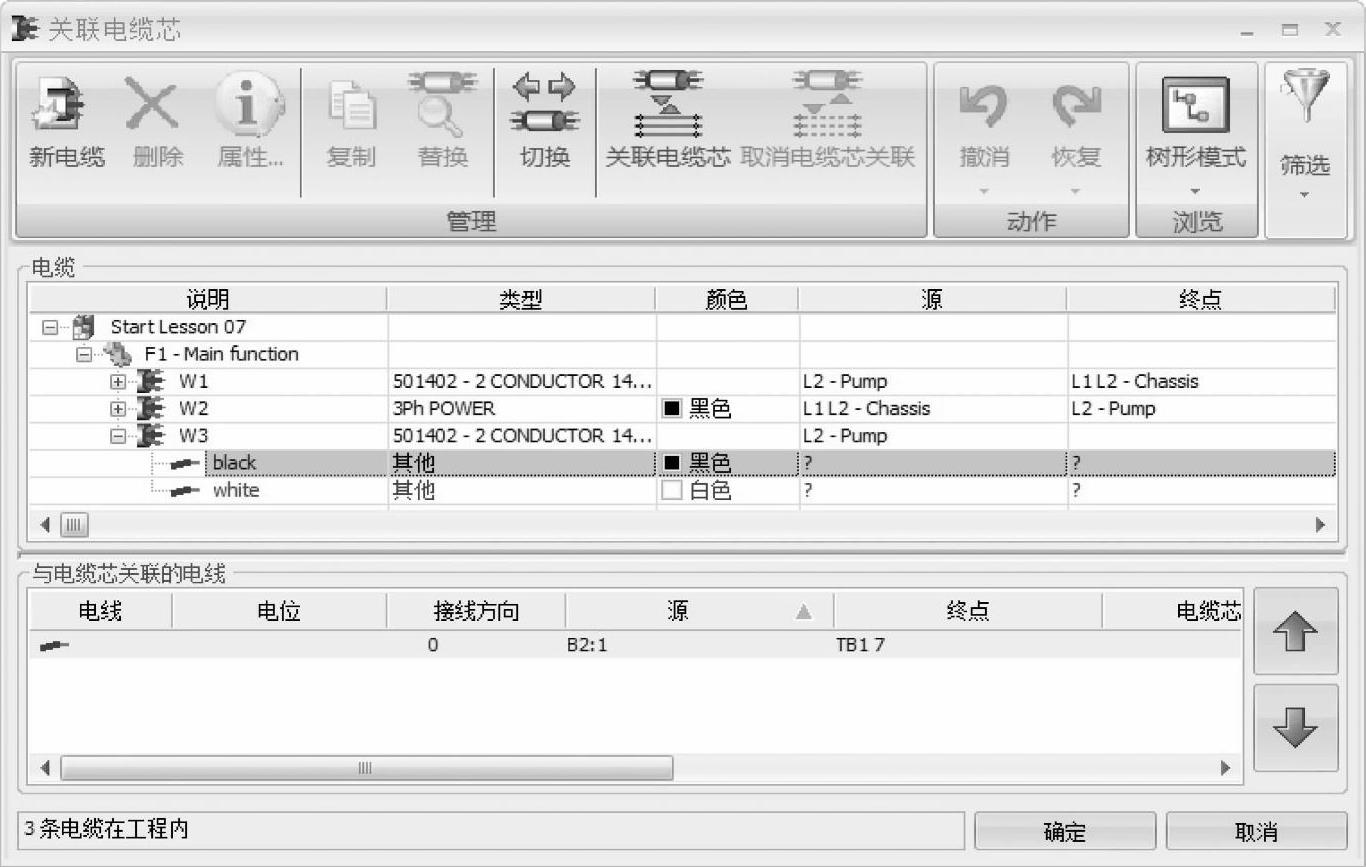This screenshot has height=867, width=1366.
Task: Click the 撤消 undo icon
Action: [x=984, y=105]
